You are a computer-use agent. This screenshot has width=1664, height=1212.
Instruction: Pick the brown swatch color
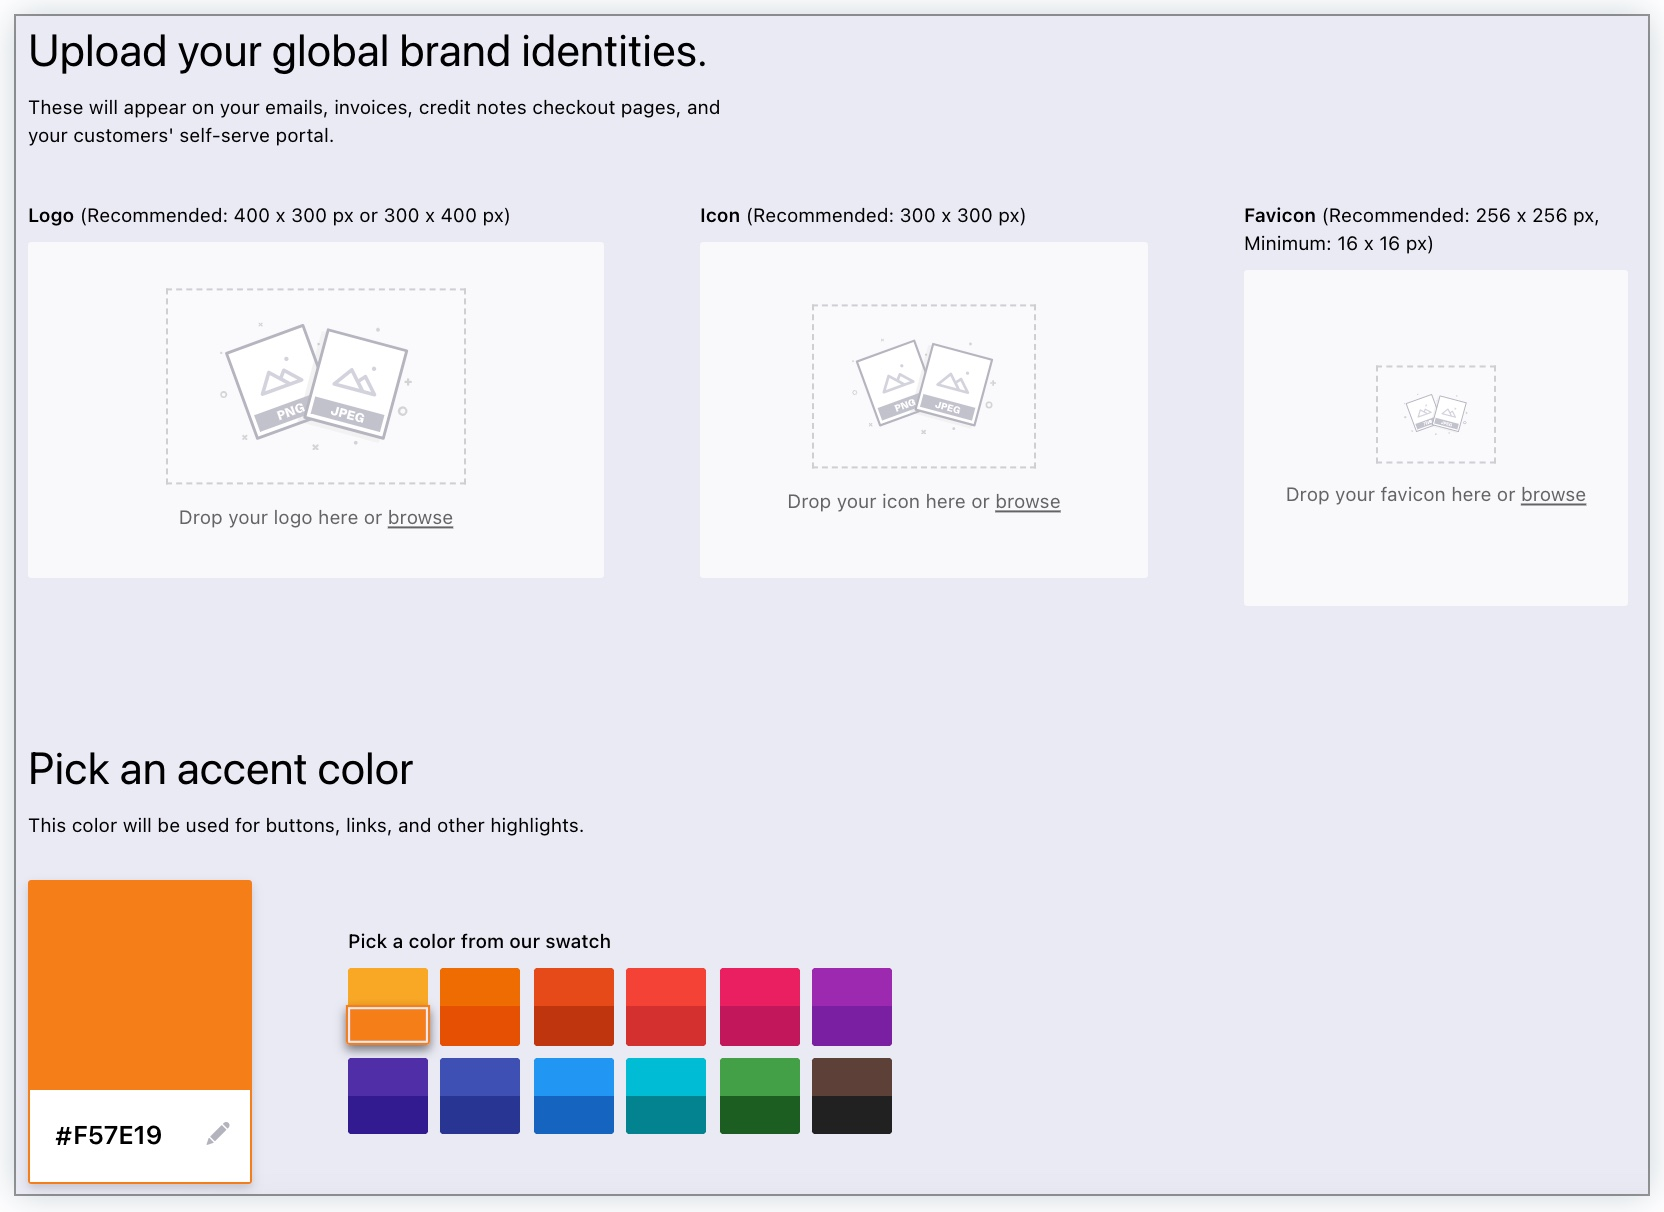pyautogui.click(x=852, y=1077)
